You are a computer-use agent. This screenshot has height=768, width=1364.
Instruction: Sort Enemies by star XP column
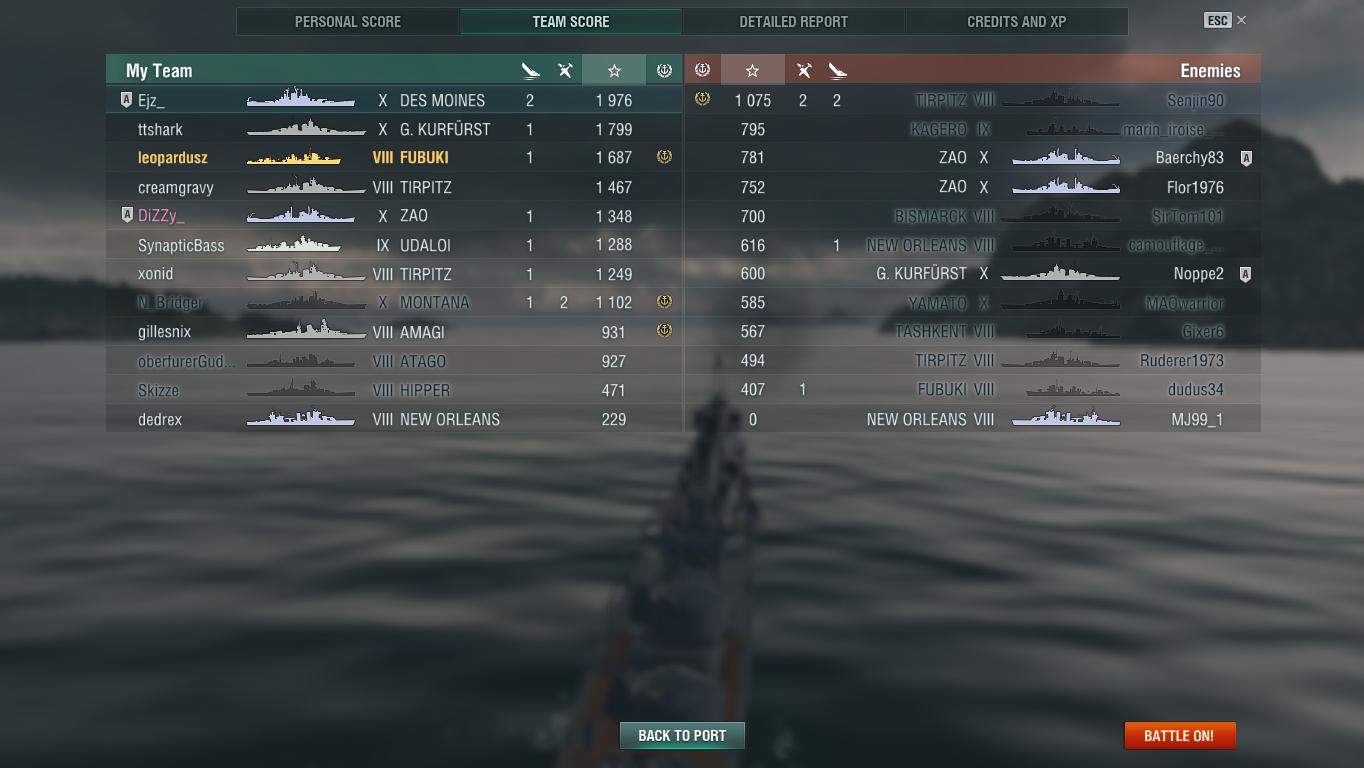click(x=752, y=70)
